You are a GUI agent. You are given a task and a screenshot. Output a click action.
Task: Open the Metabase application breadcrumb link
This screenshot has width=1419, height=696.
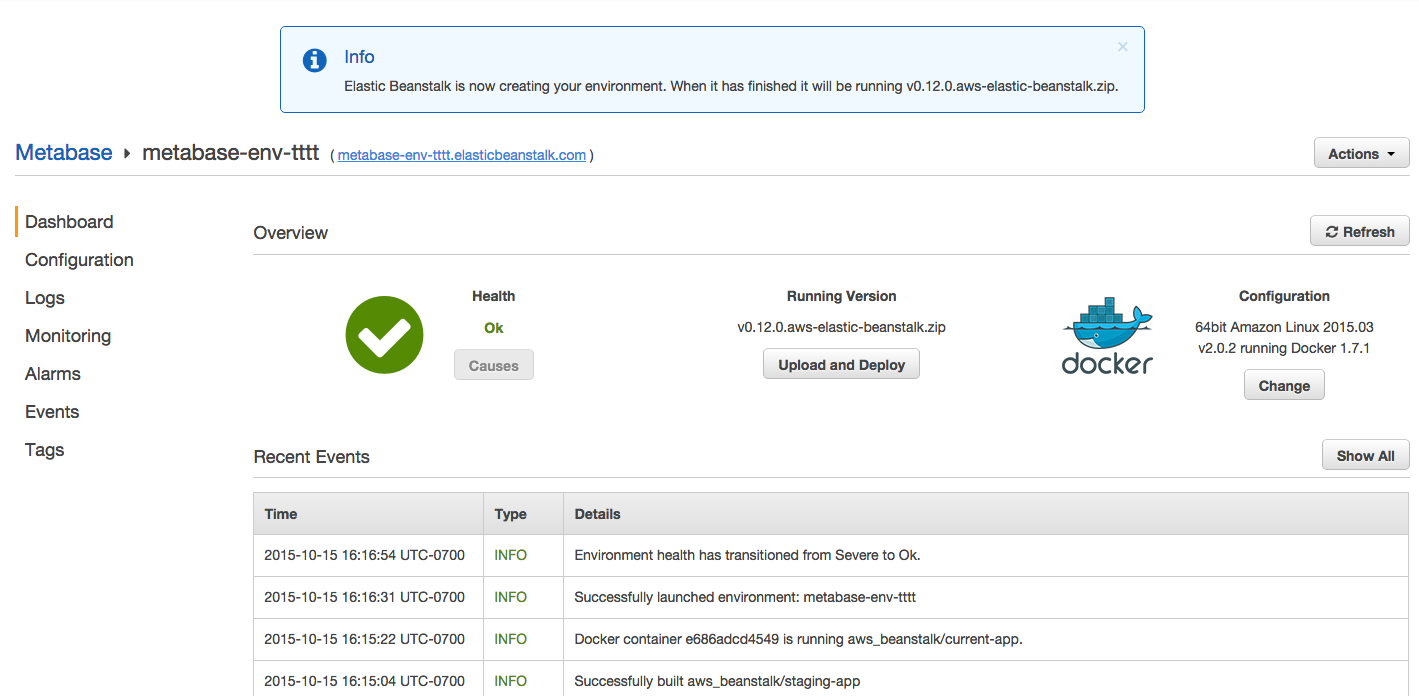[64, 153]
